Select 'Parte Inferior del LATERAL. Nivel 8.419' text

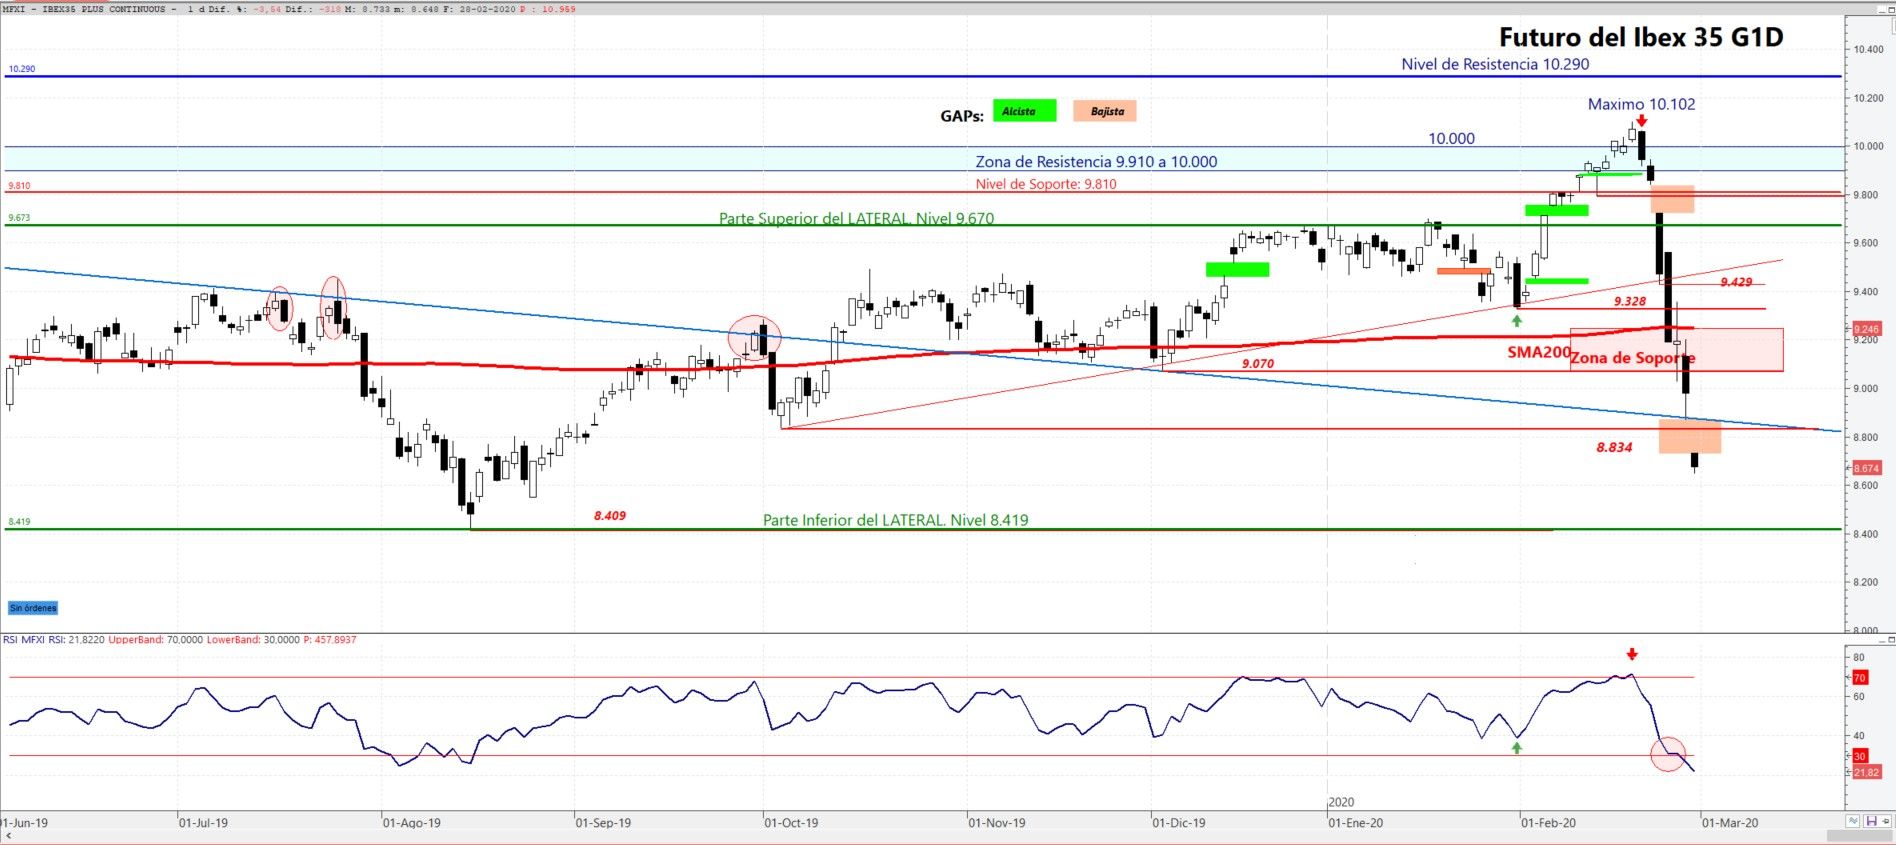point(895,520)
